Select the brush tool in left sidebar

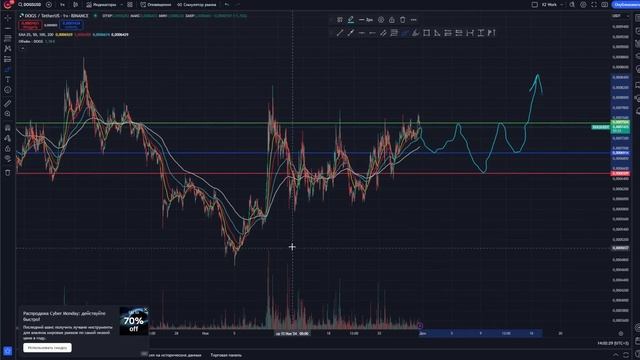(8, 69)
